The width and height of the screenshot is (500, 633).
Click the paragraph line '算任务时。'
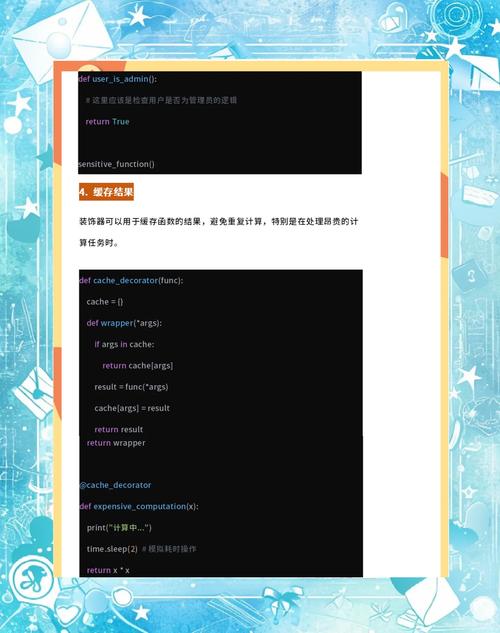point(99,243)
